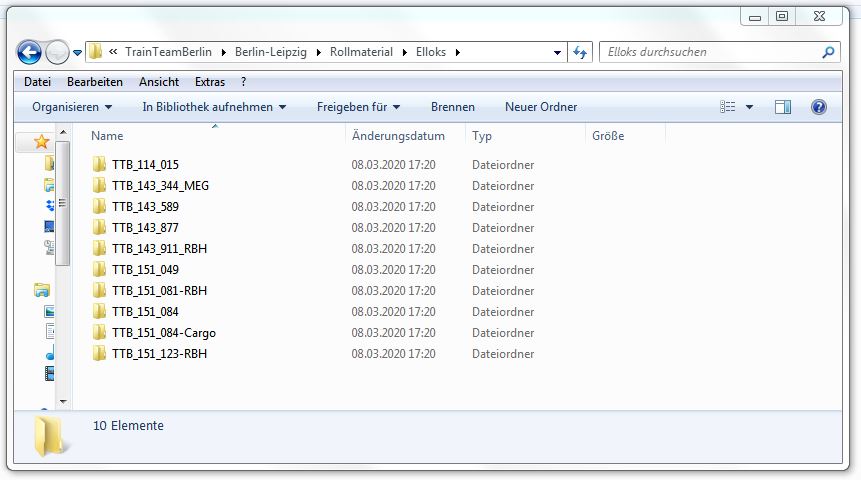The width and height of the screenshot is (861, 480).
Task: Select folder icon of TTB_143_589
Action: tap(99, 206)
